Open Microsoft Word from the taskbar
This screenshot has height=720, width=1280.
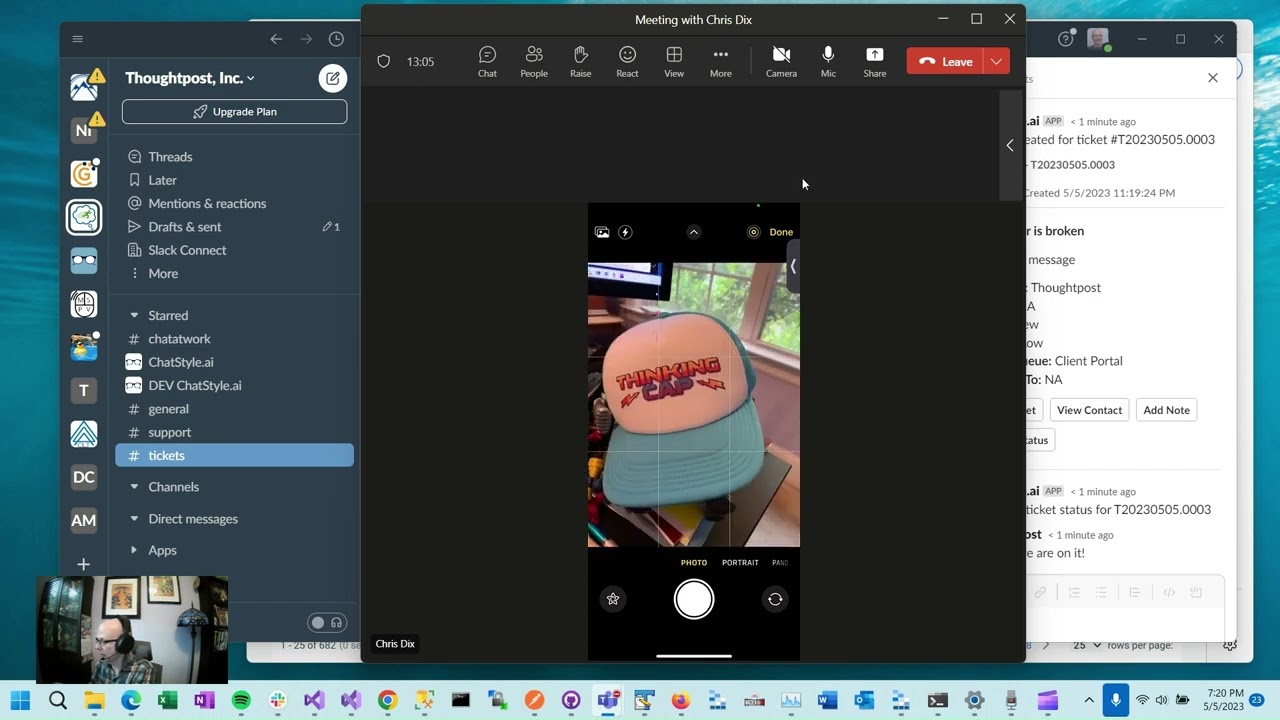tap(827, 700)
